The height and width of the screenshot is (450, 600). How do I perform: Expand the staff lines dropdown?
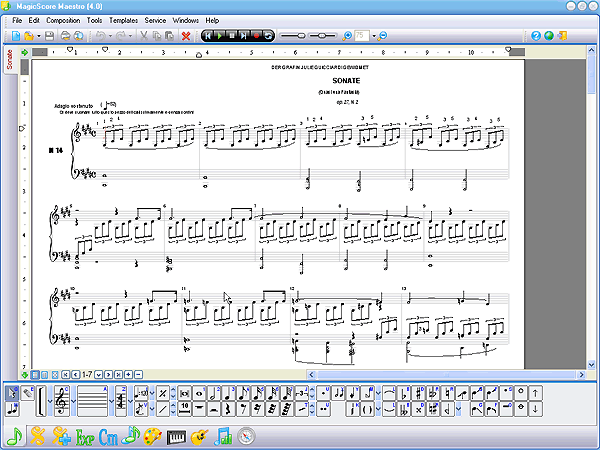coord(111,401)
